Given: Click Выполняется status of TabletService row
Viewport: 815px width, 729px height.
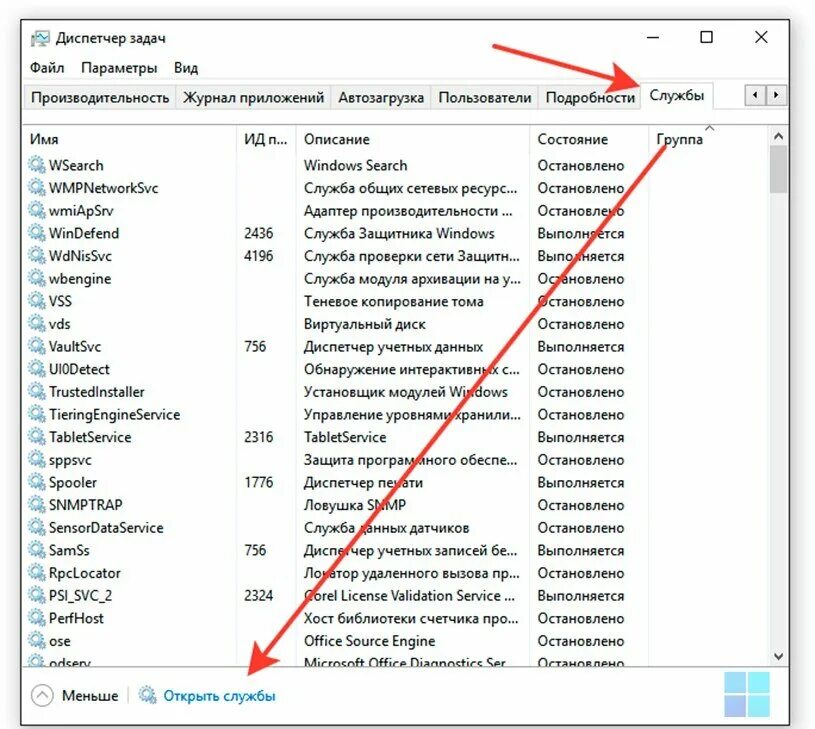Looking at the screenshot, I should click(581, 438).
